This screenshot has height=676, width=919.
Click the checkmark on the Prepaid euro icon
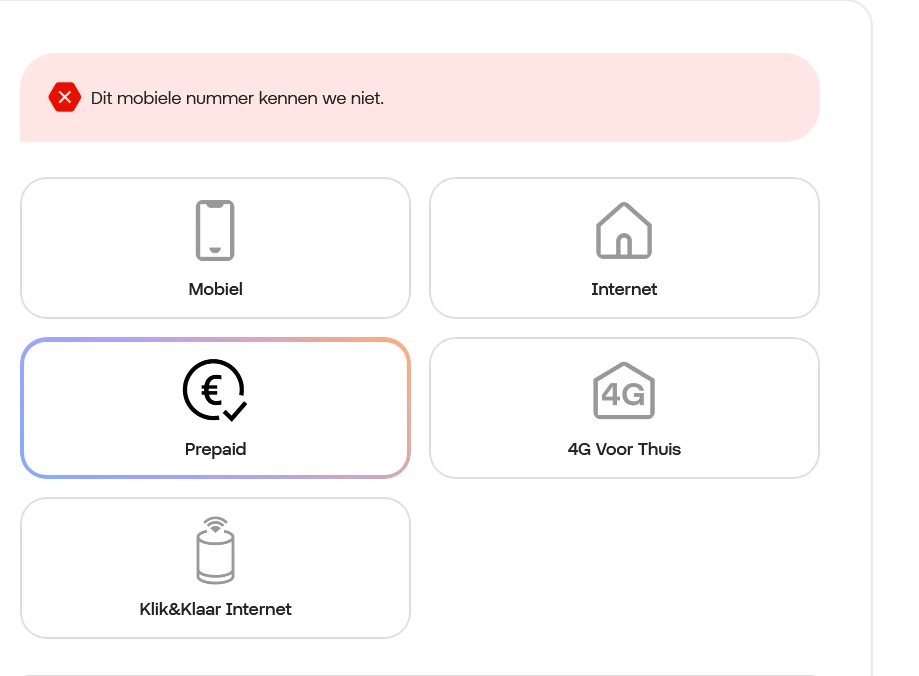pyautogui.click(x=236, y=411)
